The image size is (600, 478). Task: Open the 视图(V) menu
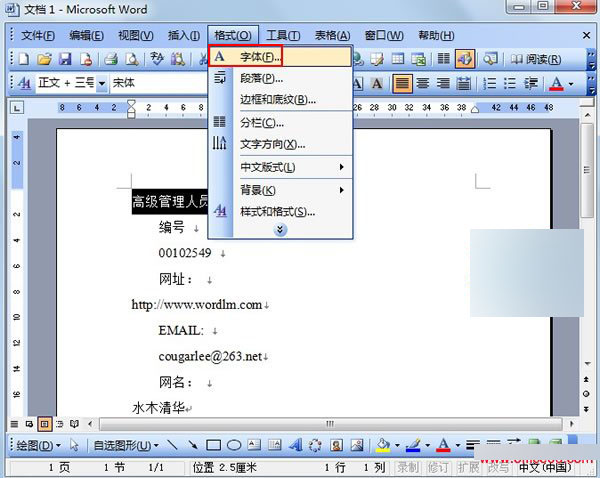136,36
